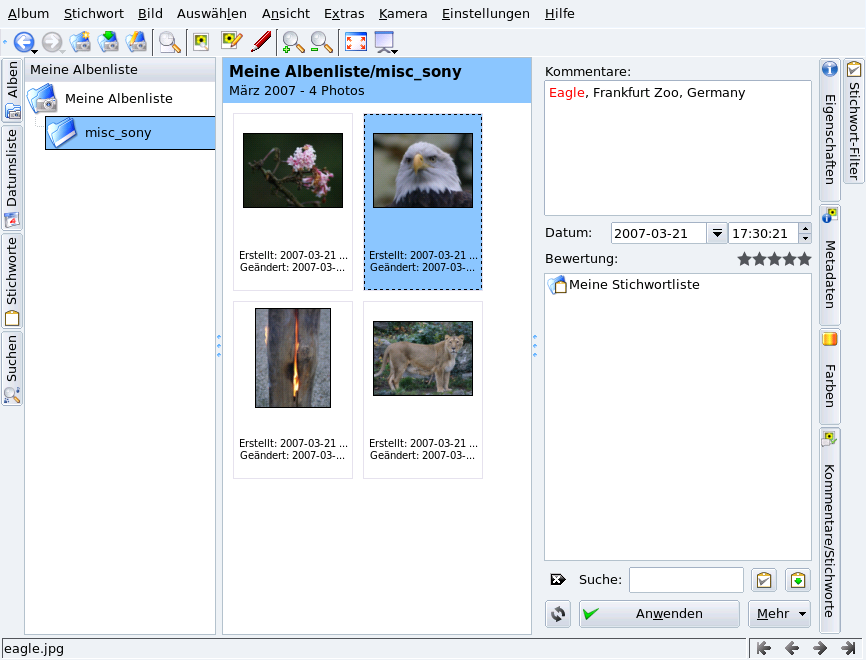Click the add images to album icon
Image resolution: width=866 pixels, height=660 pixels.
pos(108,42)
